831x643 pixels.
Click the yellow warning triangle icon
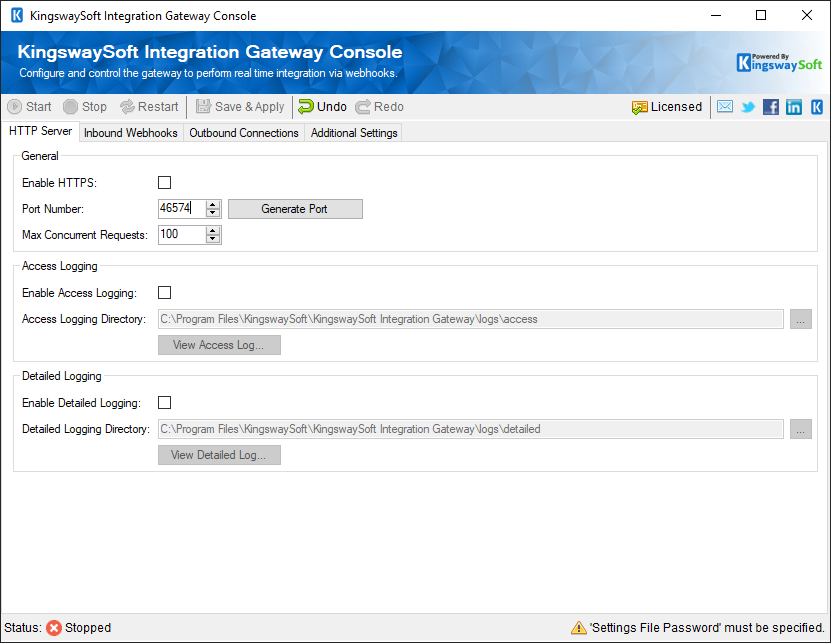[x=579, y=628]
